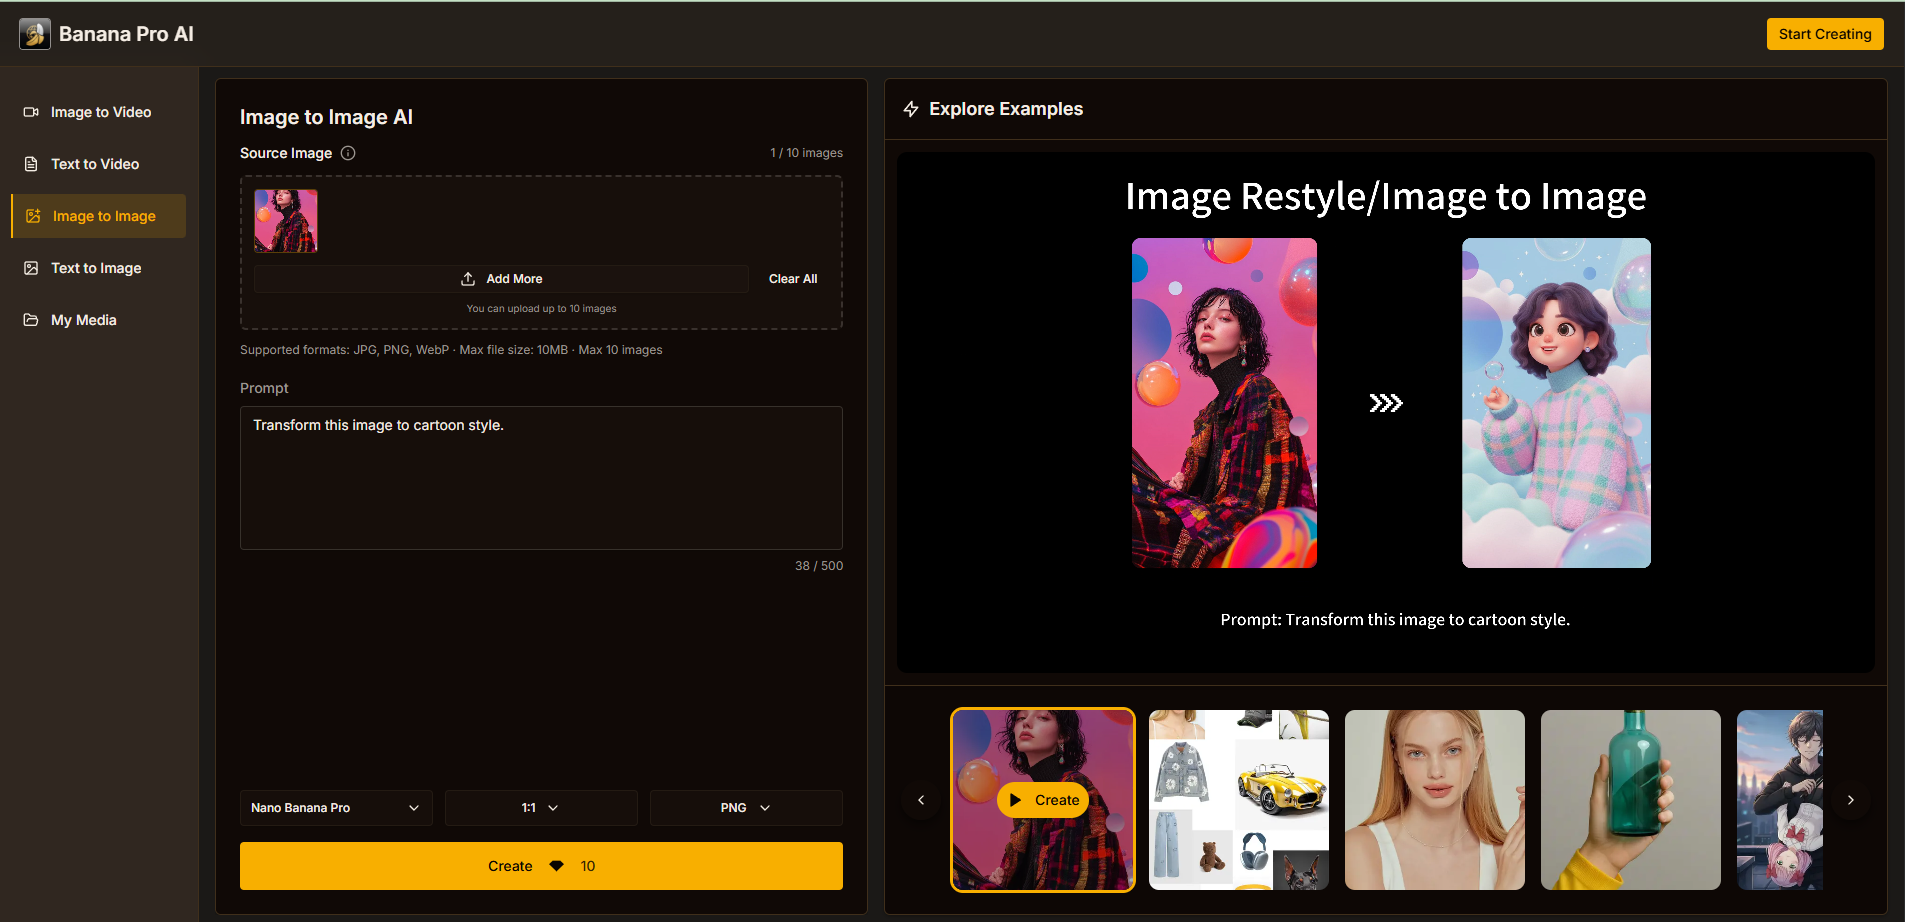Click the 'Explore Examples' heading
The width and height of the screenshot is (1905, 922).
[x=1006, y=109]
